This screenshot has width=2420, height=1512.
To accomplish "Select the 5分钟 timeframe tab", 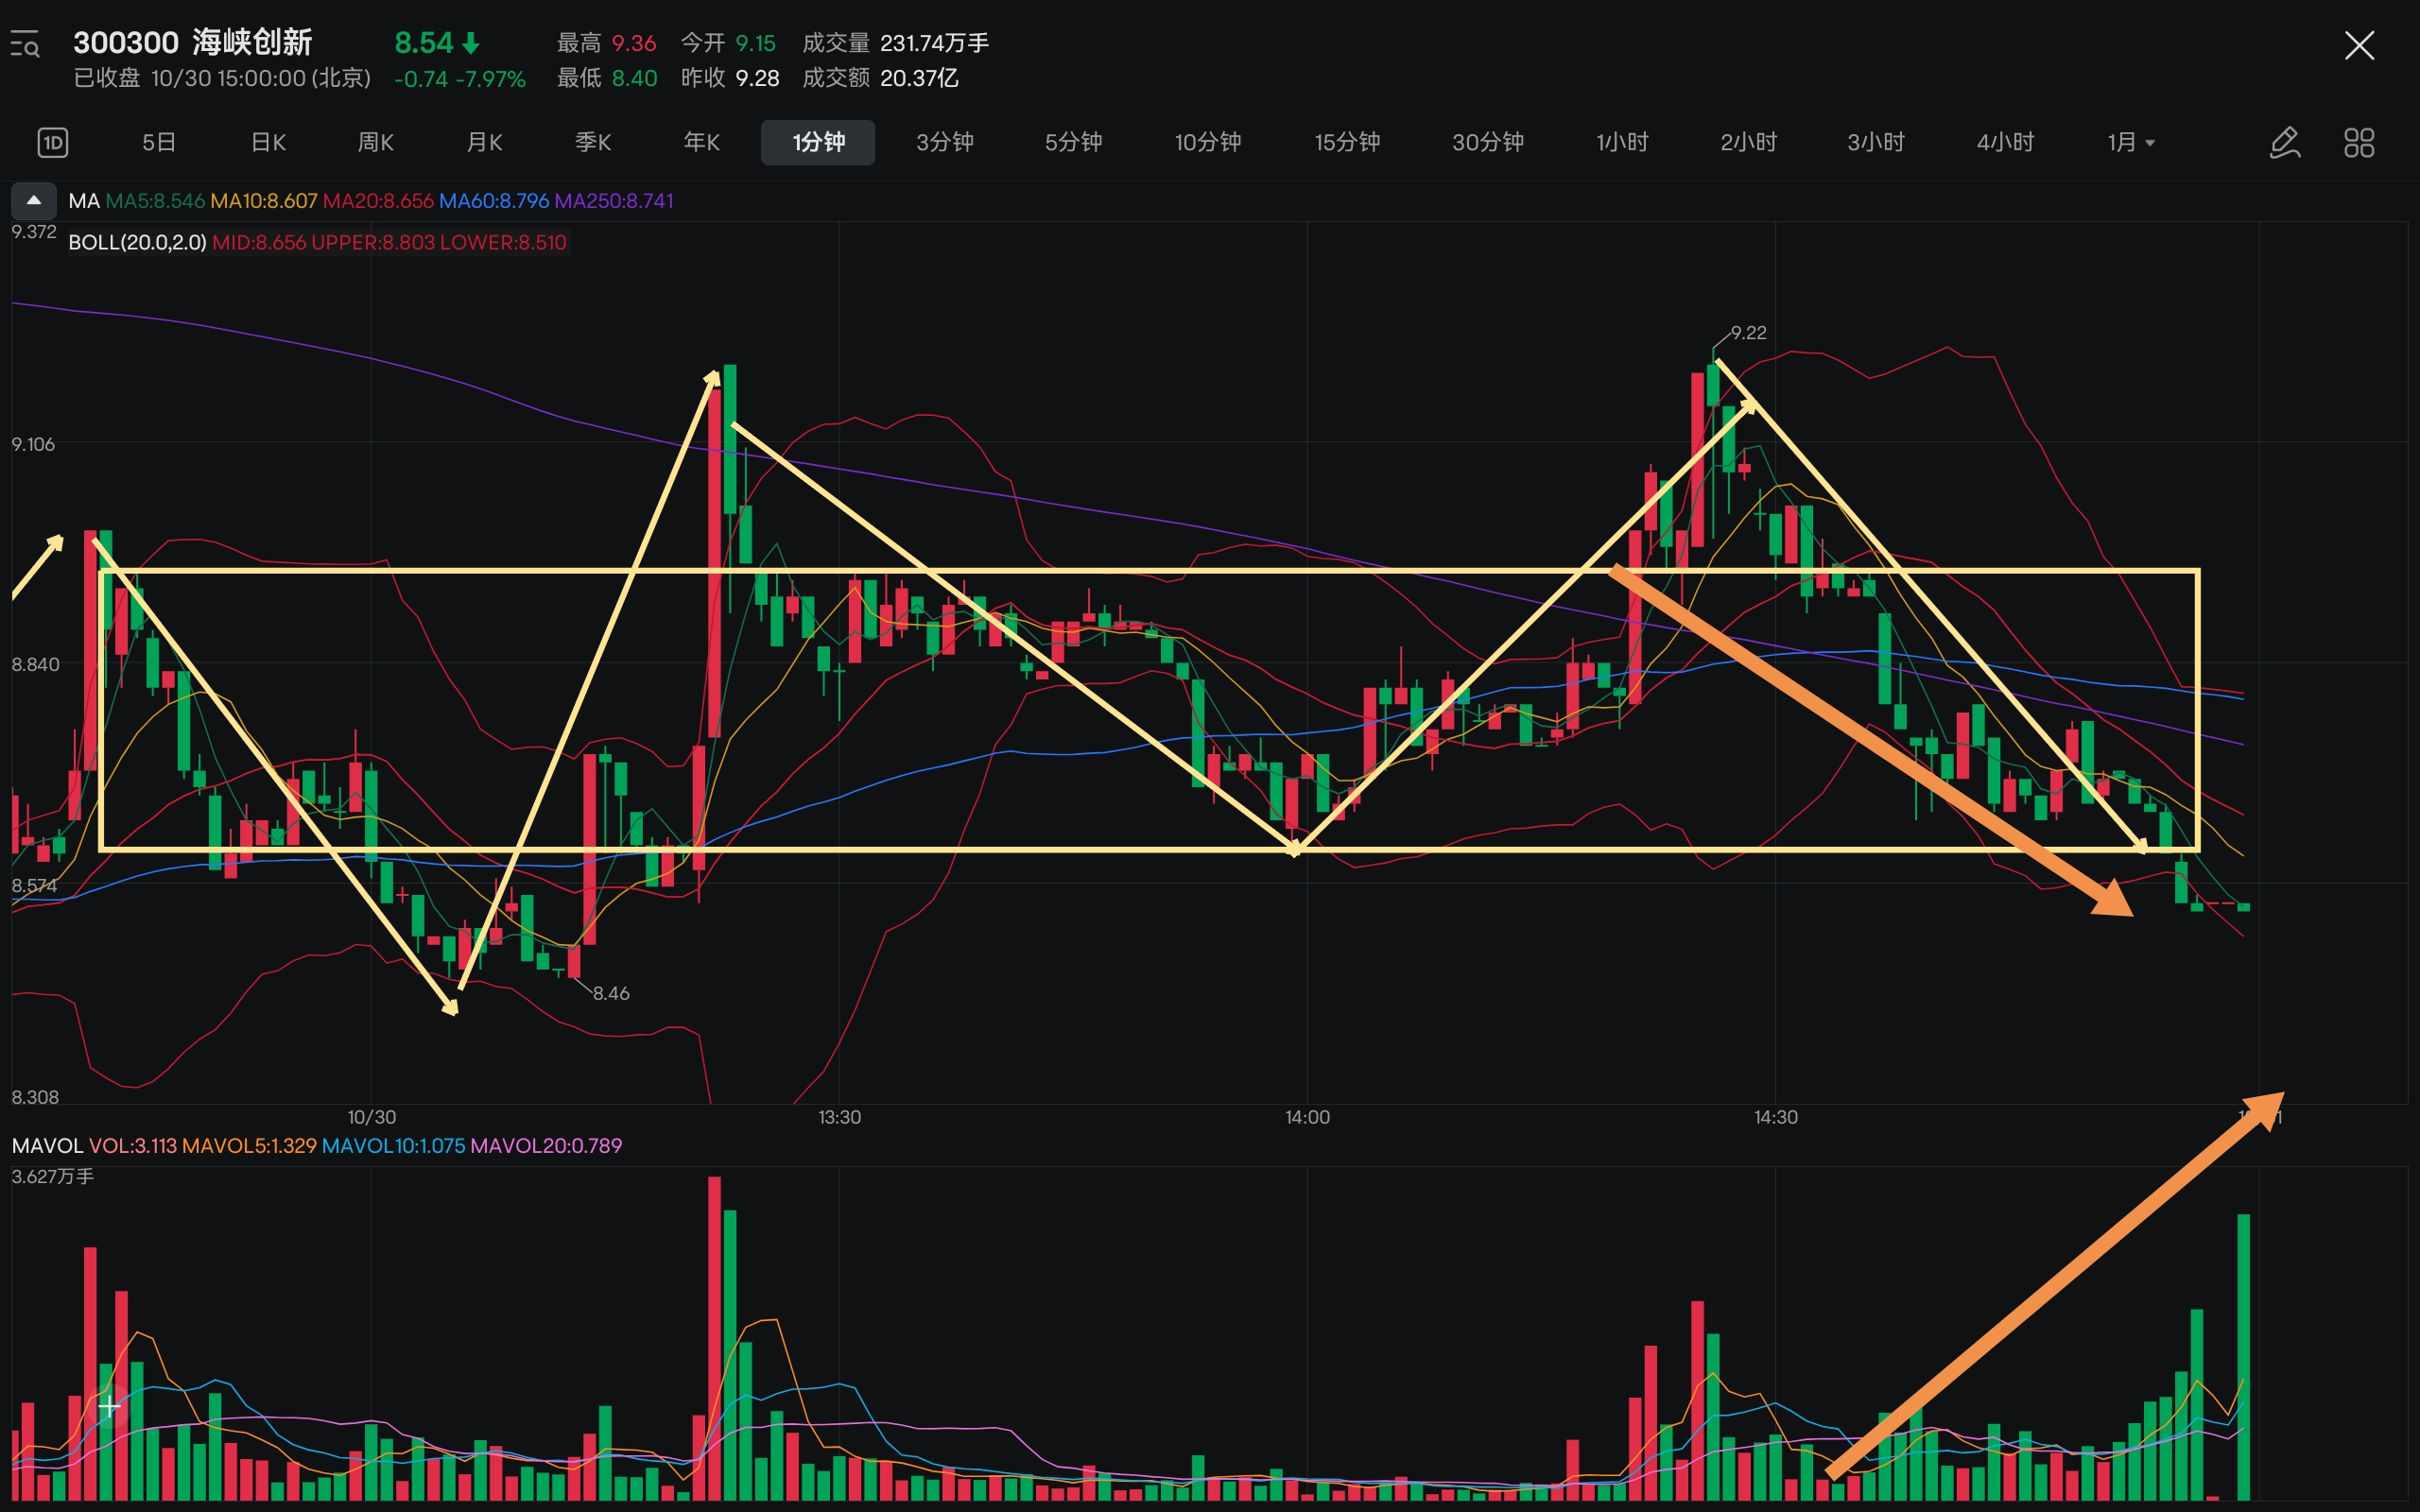I will 1073,143.
